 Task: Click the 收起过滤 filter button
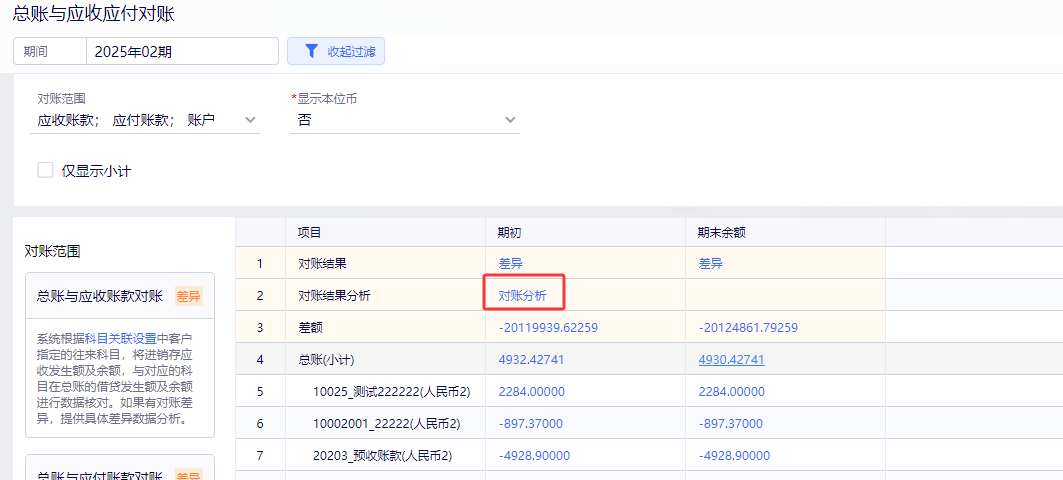(336, 51)
